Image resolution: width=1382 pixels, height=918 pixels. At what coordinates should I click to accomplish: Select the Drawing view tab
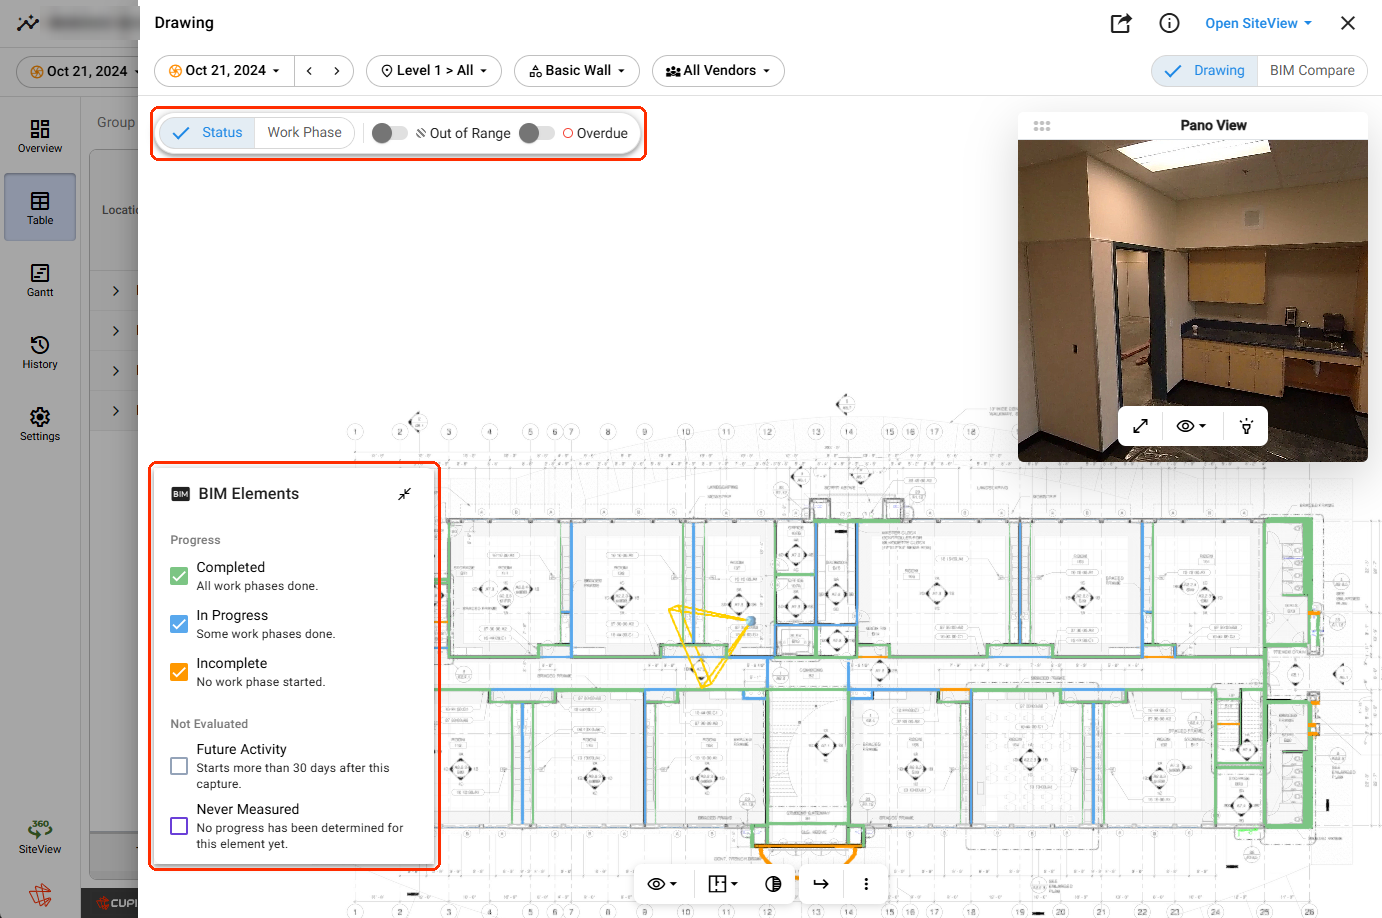(x=1205, y=71)
